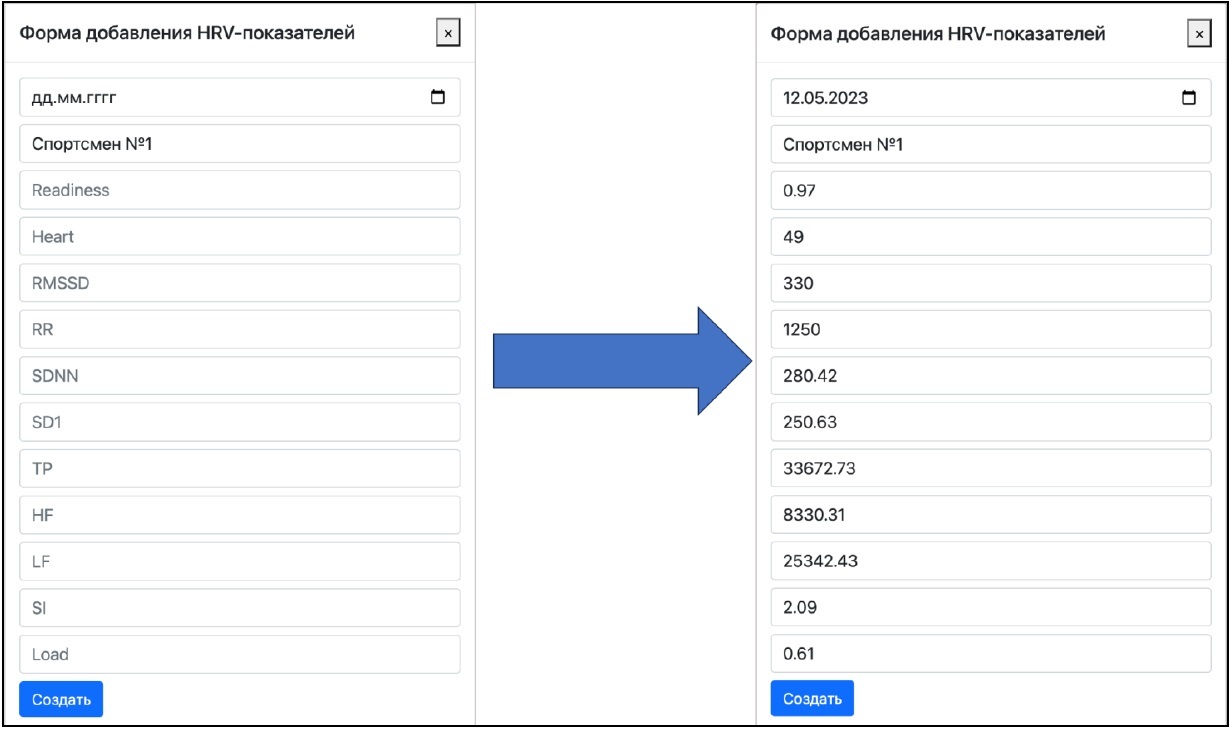The image size is (1230, 729).
Task: Click the дд.мм.гггг date input
Action: (220, 98)
